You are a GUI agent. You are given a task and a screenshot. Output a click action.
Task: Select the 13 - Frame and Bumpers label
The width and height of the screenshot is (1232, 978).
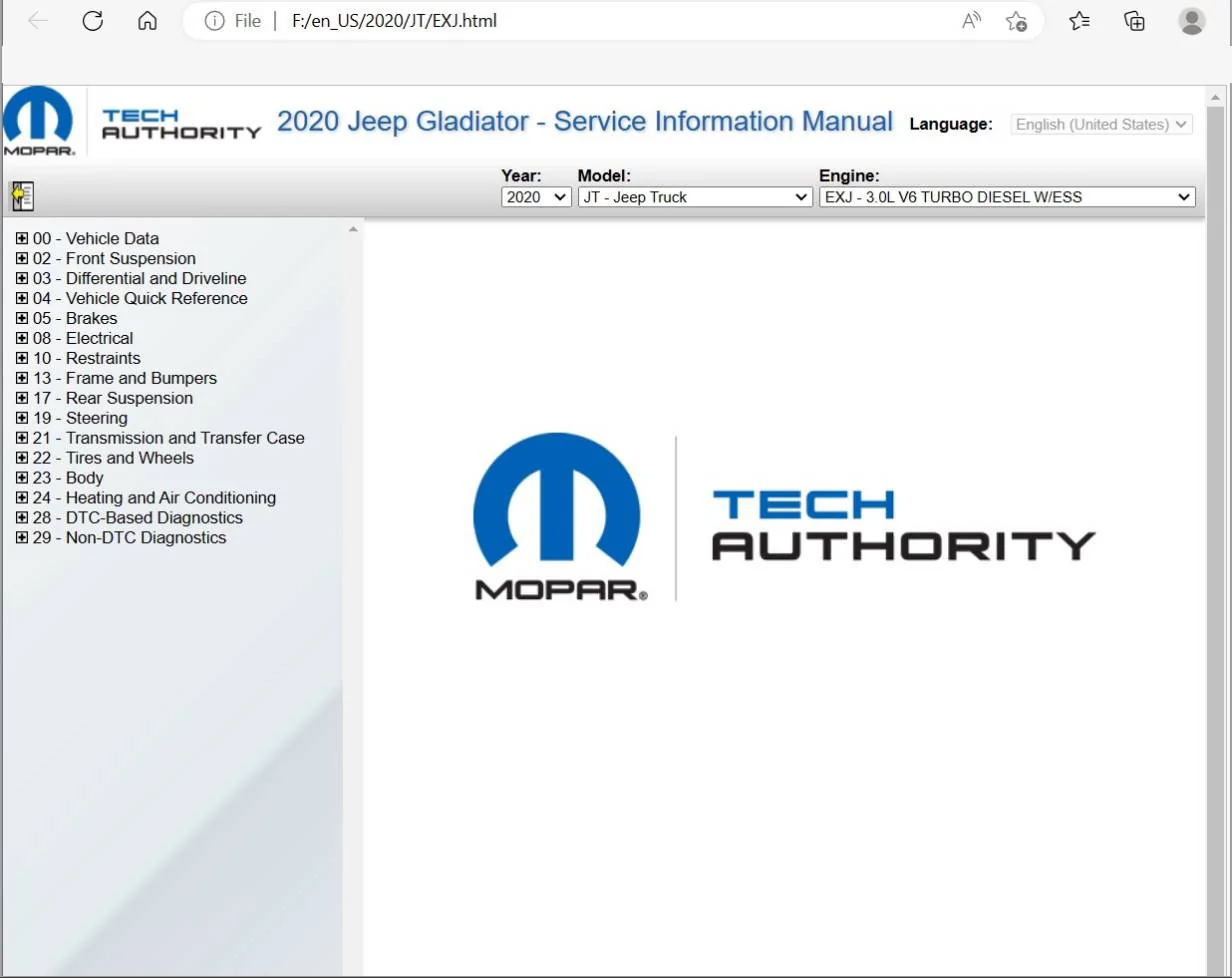tap(125, 378)
